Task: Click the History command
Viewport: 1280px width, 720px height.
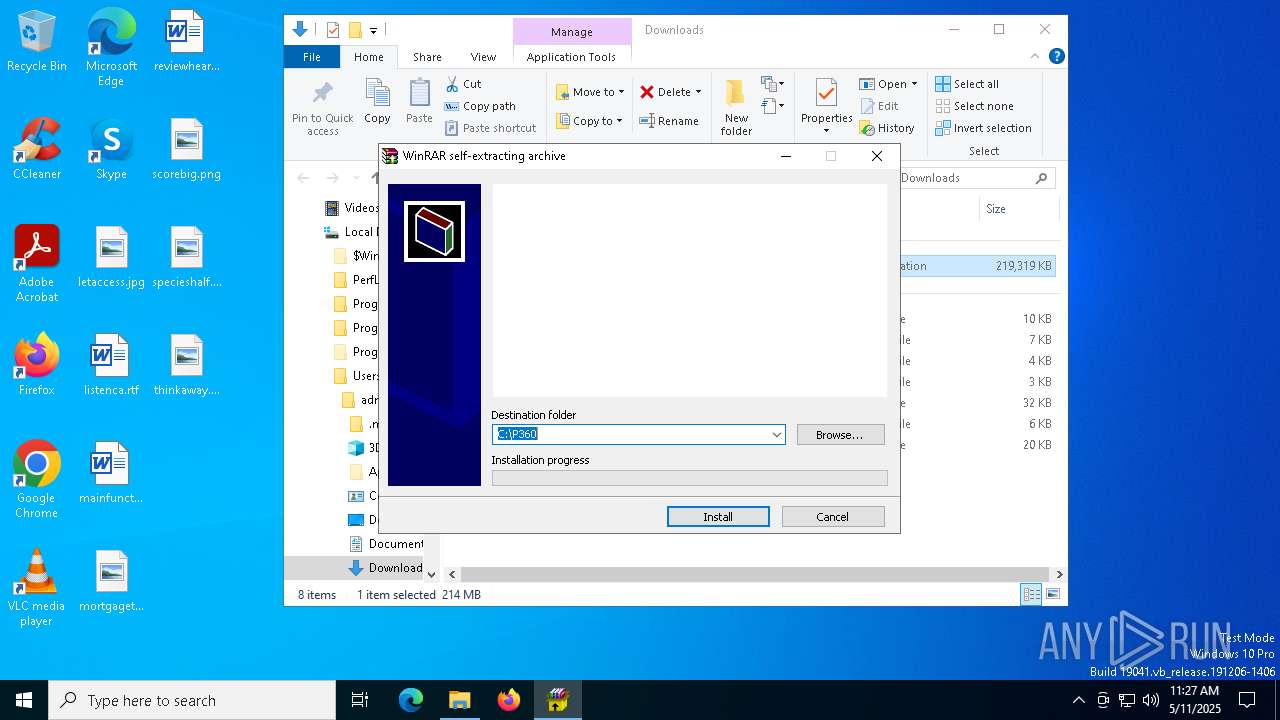Action: tap(887, 128)
